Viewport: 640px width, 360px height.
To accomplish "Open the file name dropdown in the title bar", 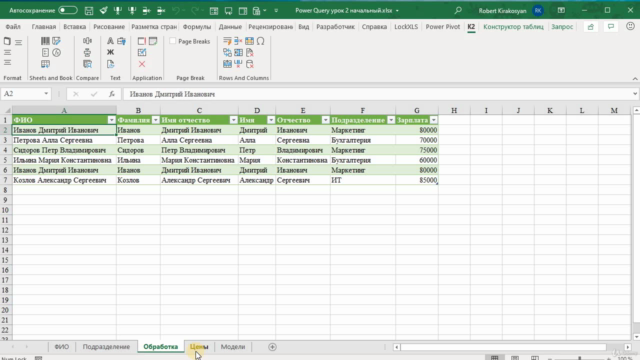I will click(397, 11).
